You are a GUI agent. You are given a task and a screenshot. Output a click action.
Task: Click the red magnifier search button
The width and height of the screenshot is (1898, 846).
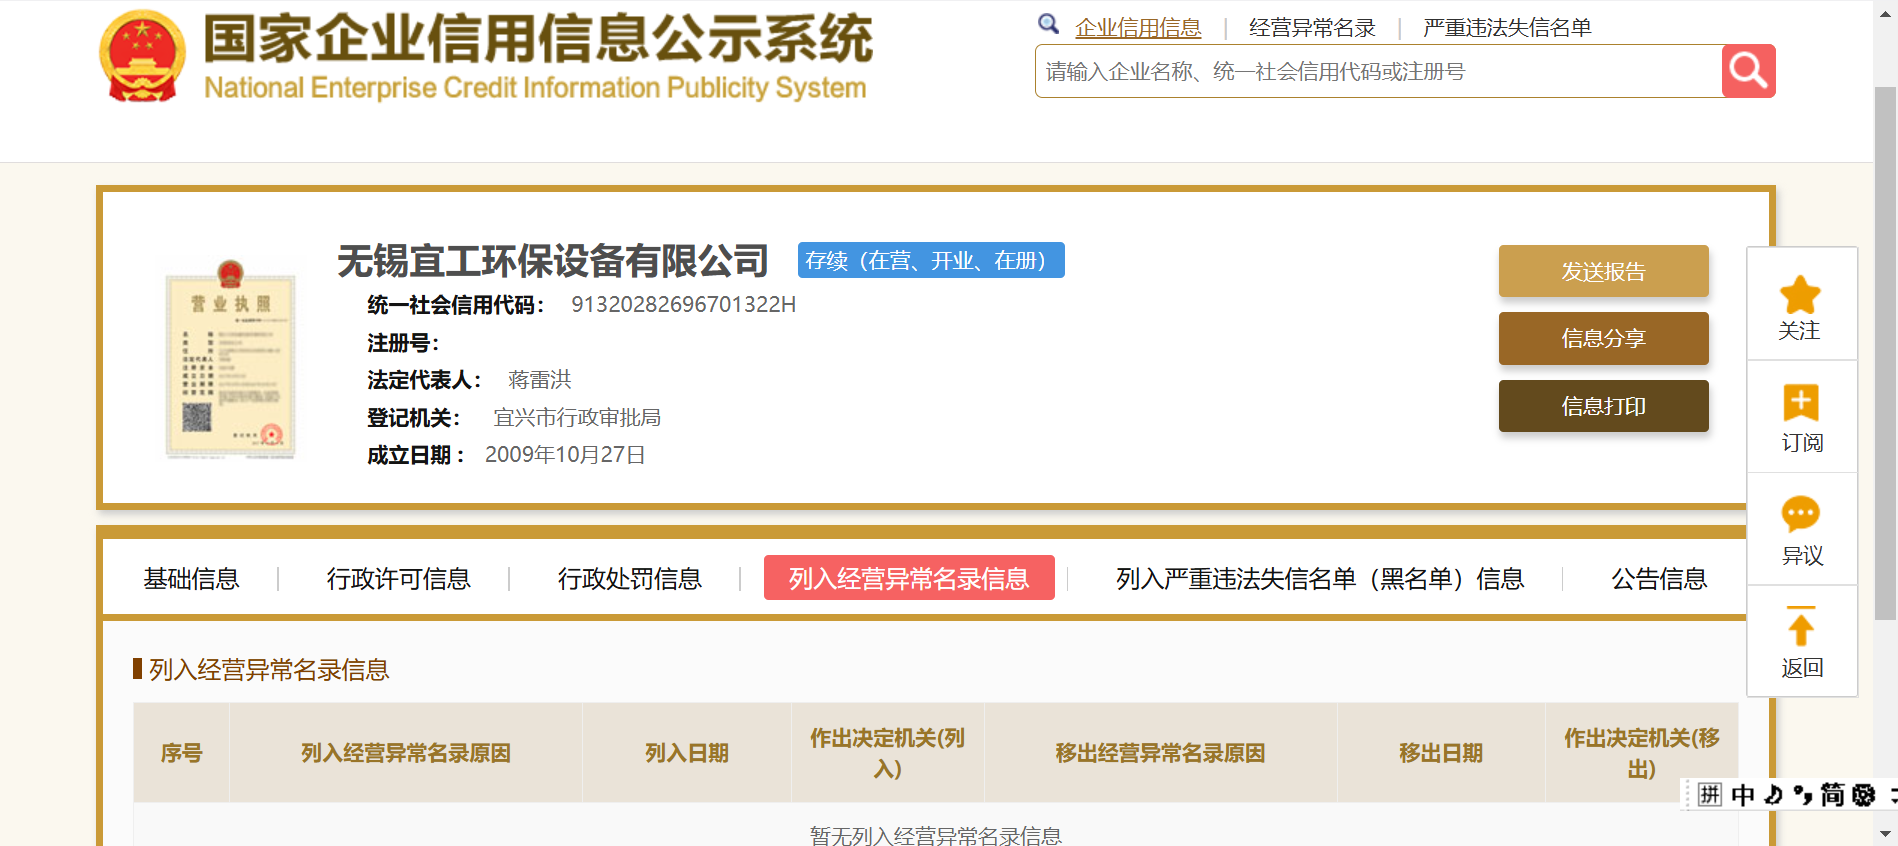click(x=1748, y=71)
